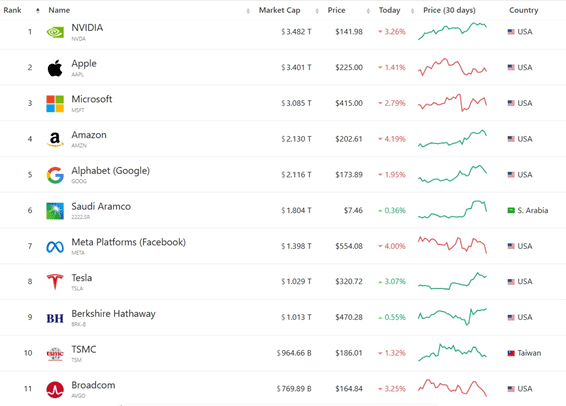The image size is (566, 406).
Task: Open the Broadcom company link
Action: (93, 385)
